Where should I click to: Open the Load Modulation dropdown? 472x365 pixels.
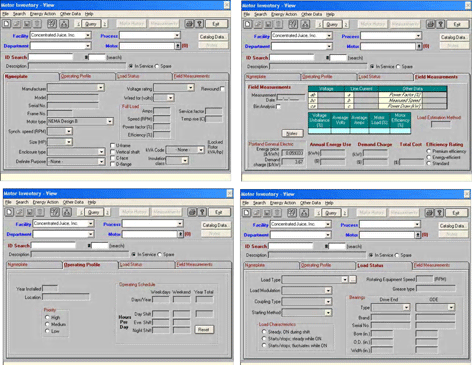(x=328, y=291)
